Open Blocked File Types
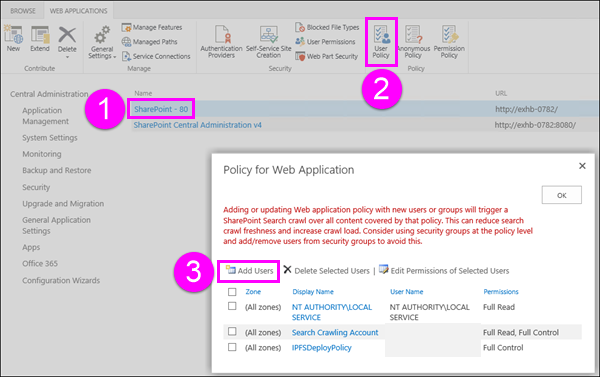The image size is (600, 377). coord(327,28)
